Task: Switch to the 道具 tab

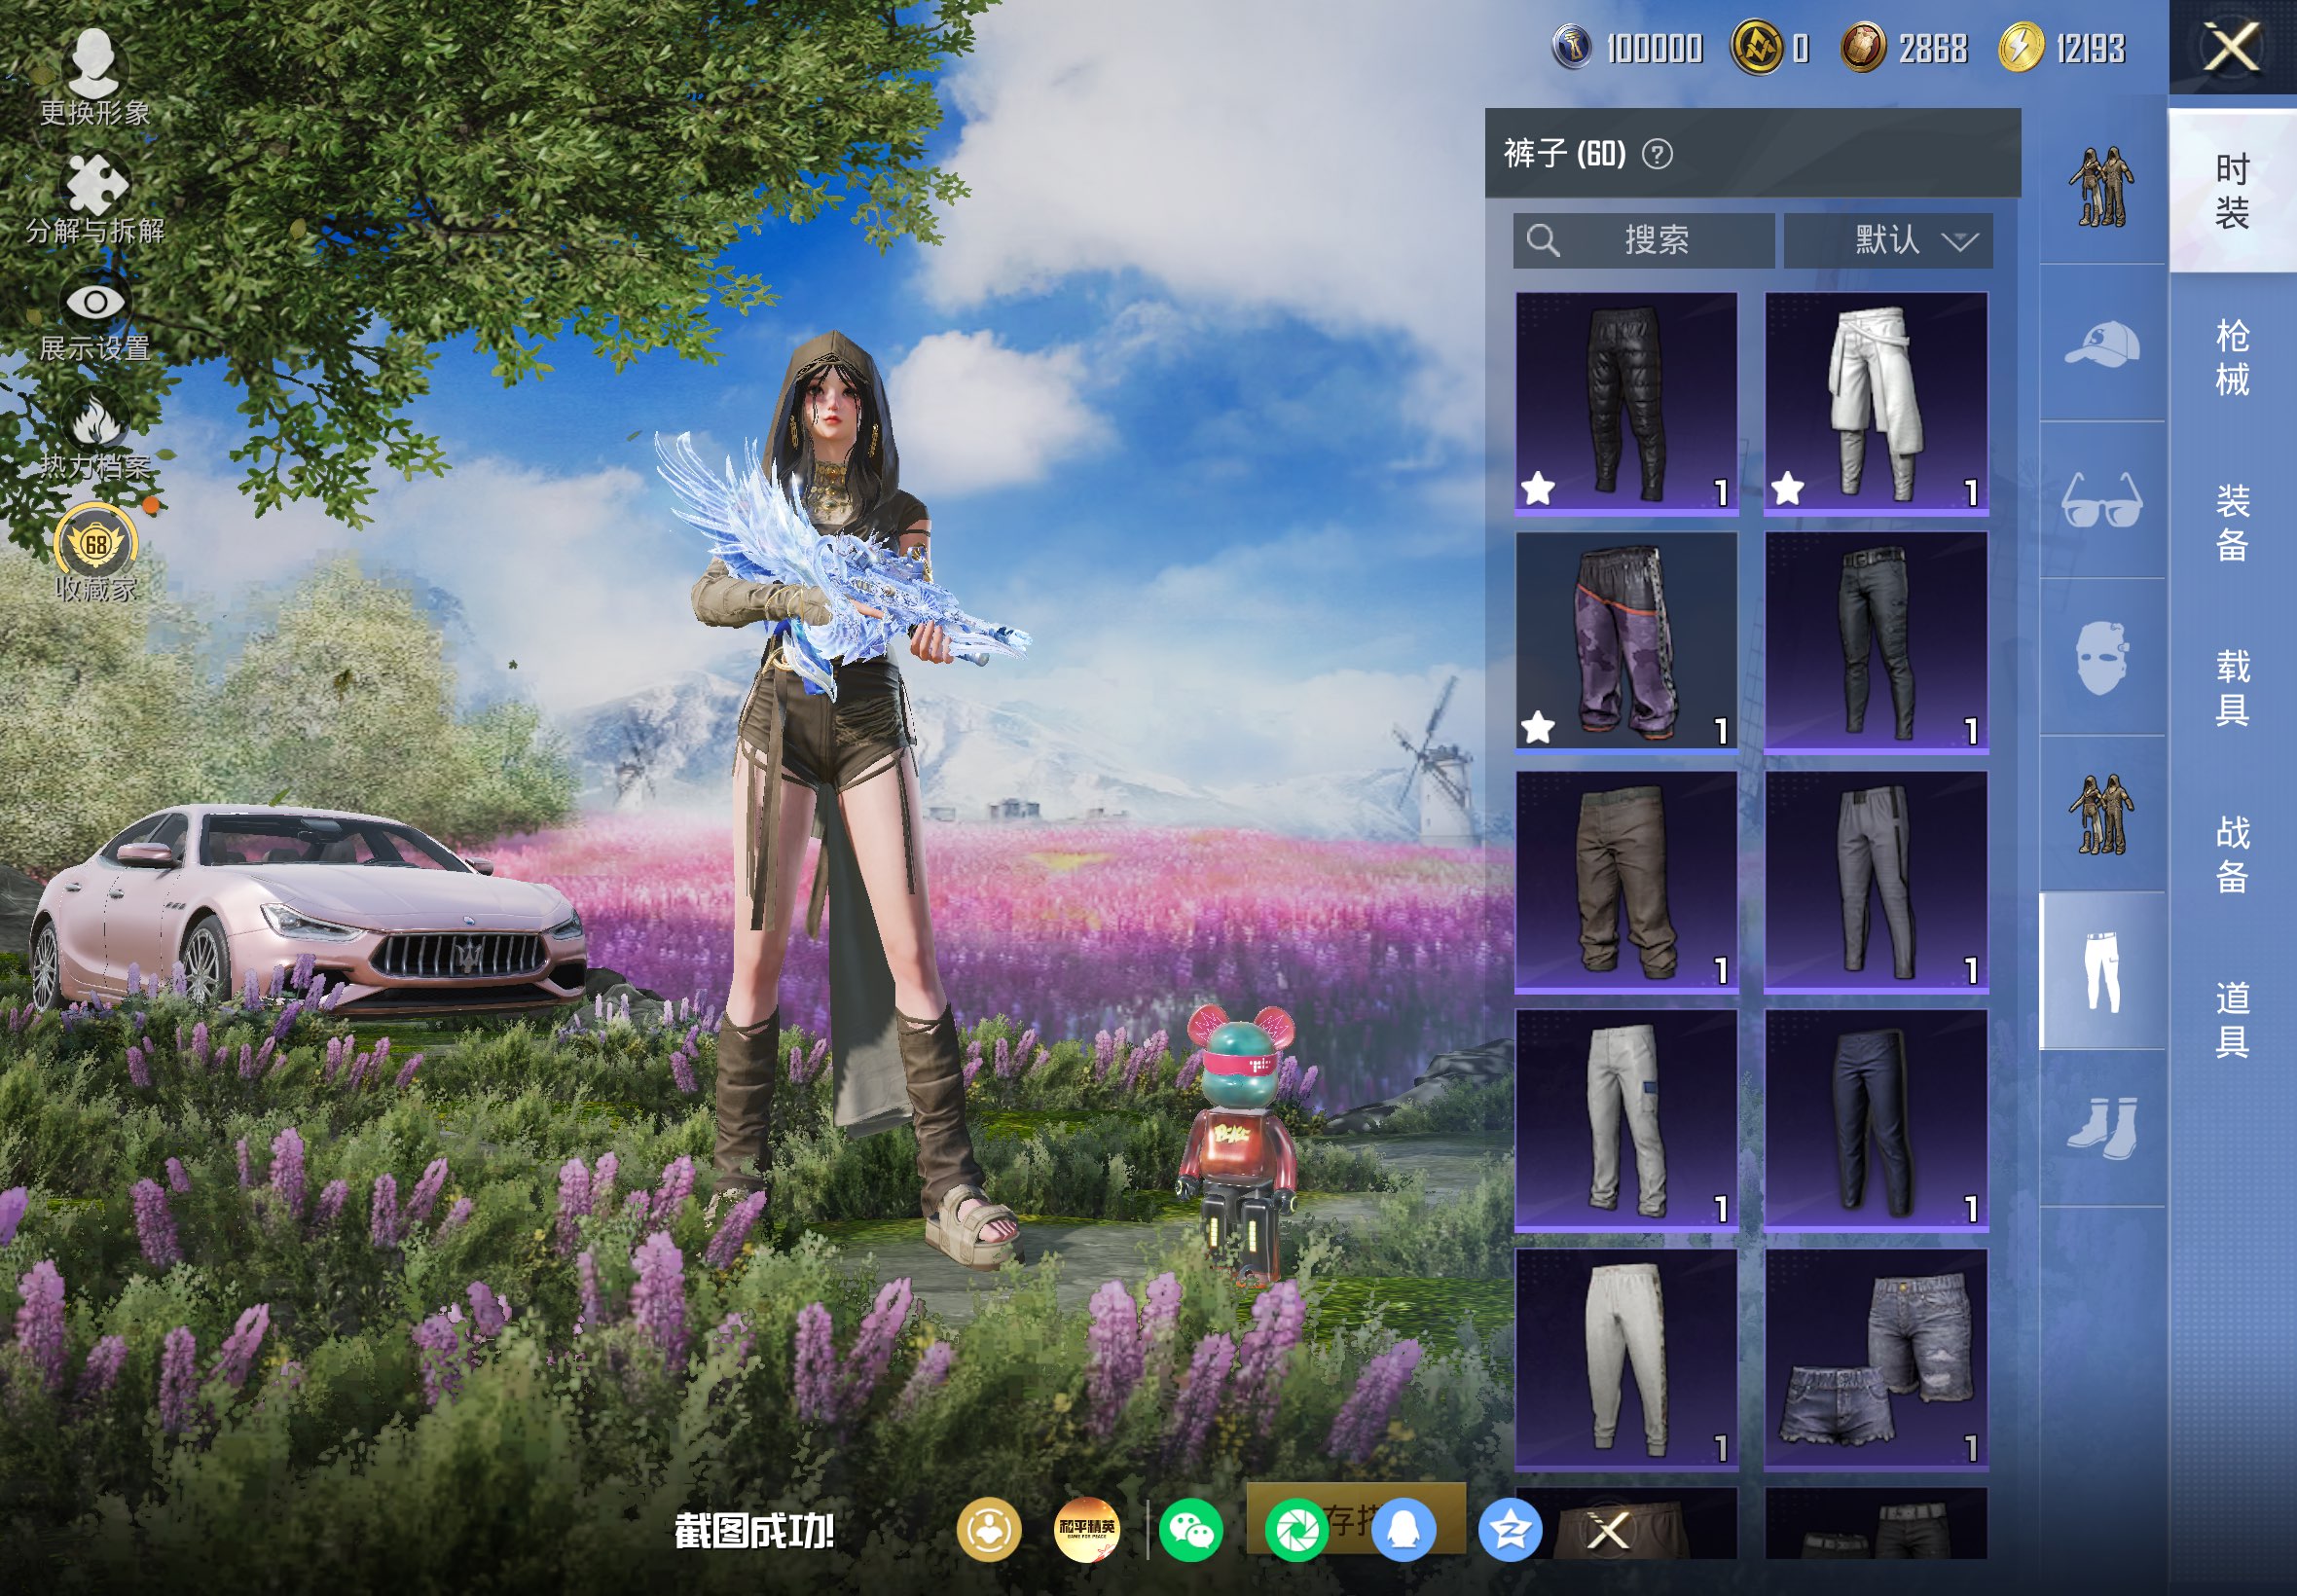Action: point(2232,1019)
